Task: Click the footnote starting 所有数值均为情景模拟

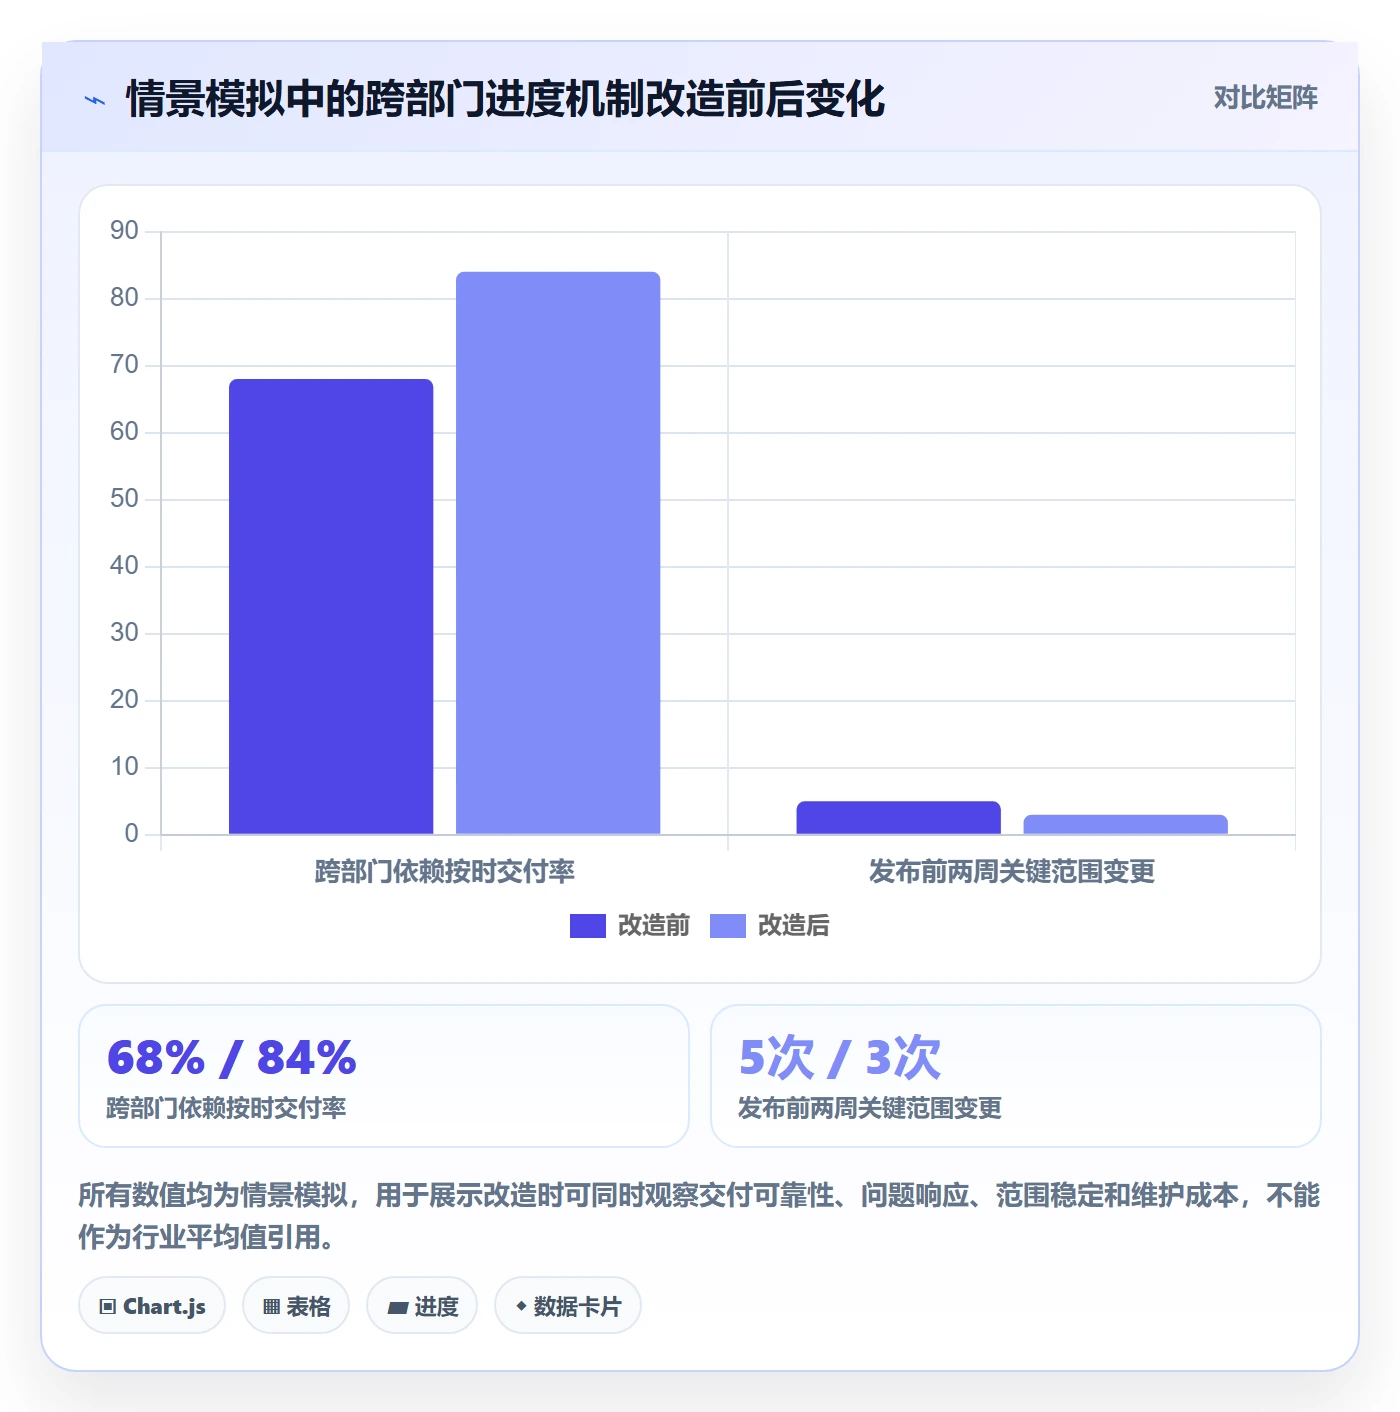Action: point(700,1216)
